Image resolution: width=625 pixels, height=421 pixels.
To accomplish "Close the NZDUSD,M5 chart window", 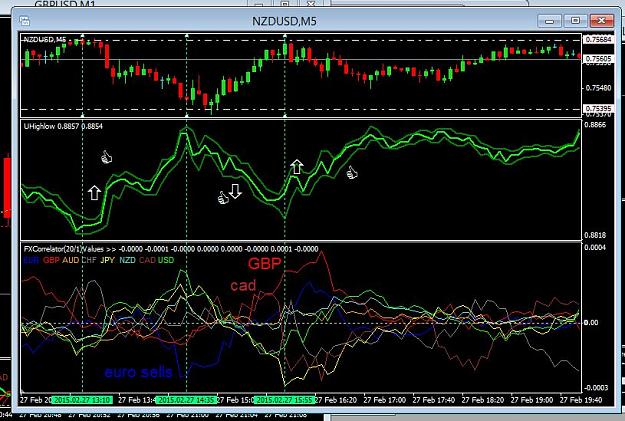I will pyautogui.click(x=601, y=21).
